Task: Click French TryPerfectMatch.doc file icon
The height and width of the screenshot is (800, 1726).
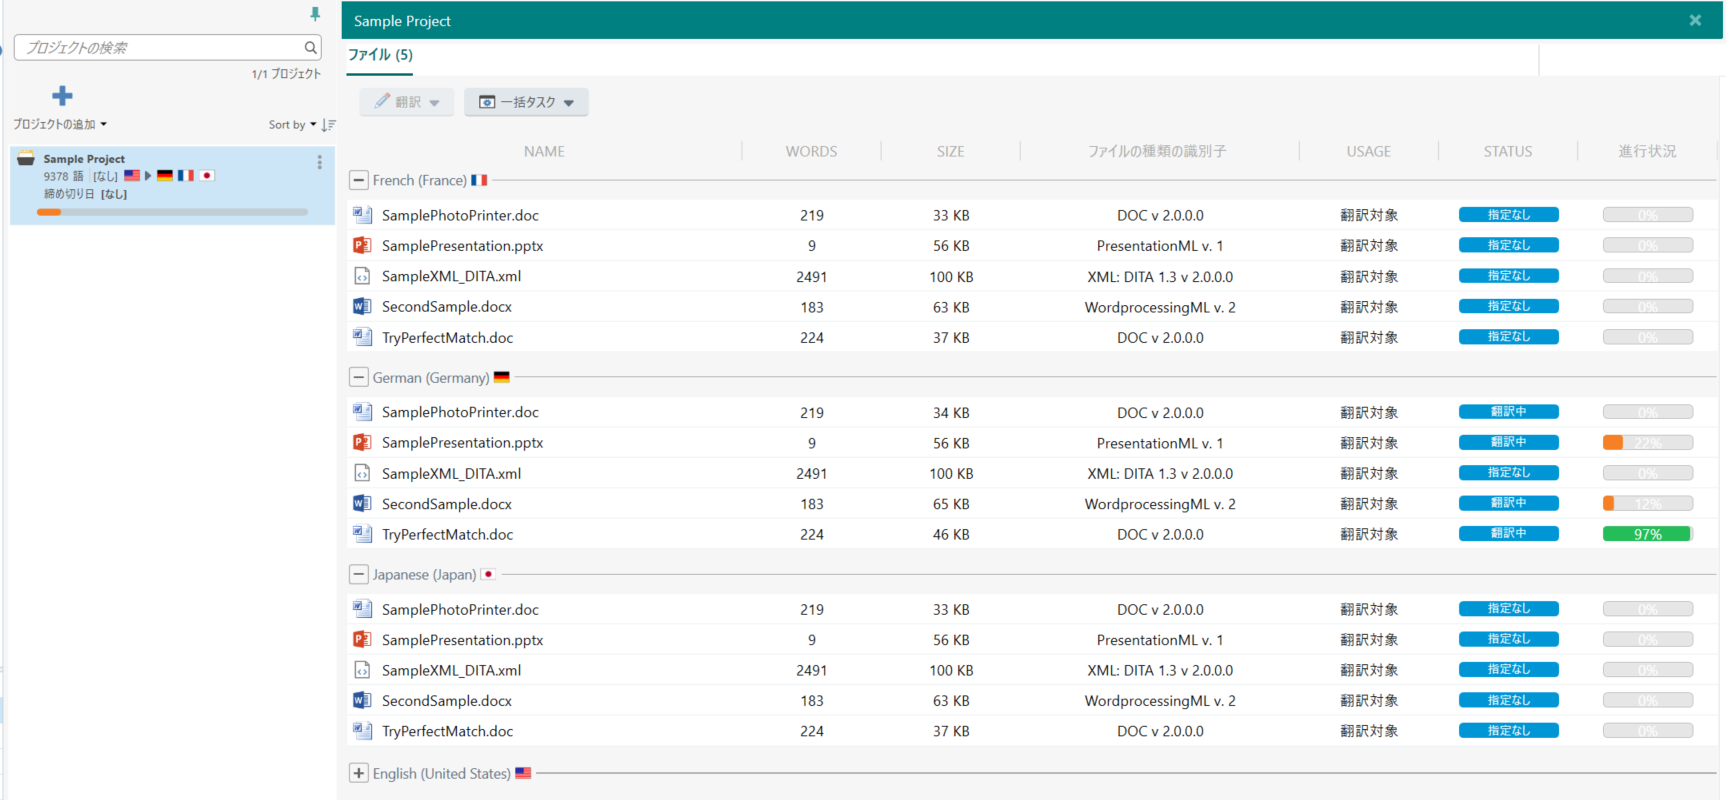Action: coord(362,337)
